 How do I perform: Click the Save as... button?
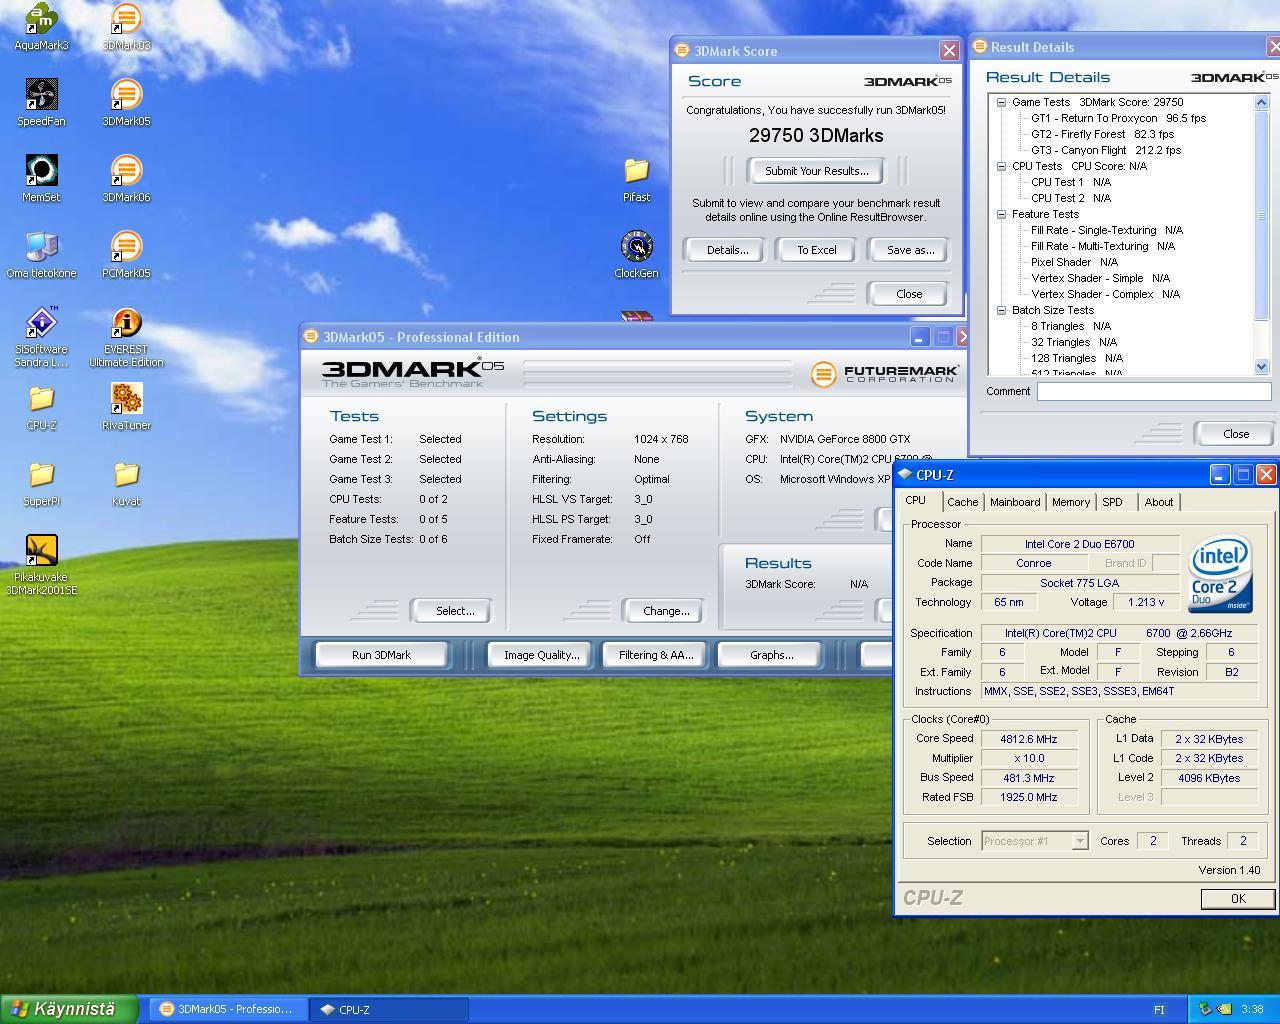point(910,250)
